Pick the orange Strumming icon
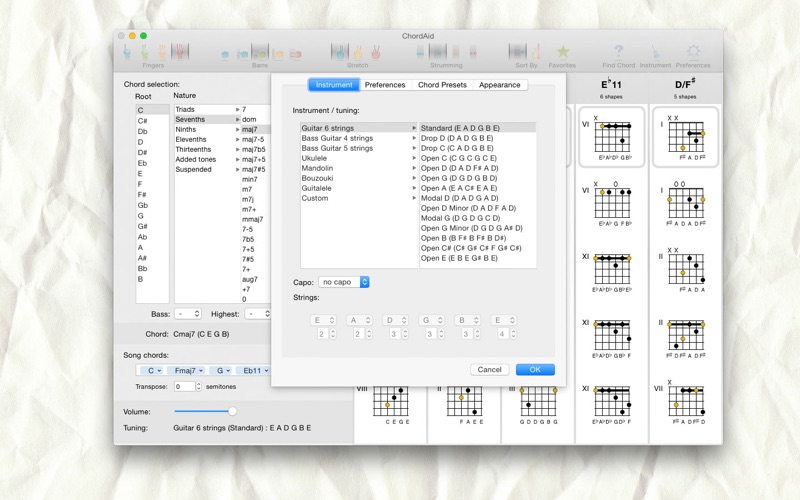The height and width of the screenshot is (500, 800). point(456,52)
